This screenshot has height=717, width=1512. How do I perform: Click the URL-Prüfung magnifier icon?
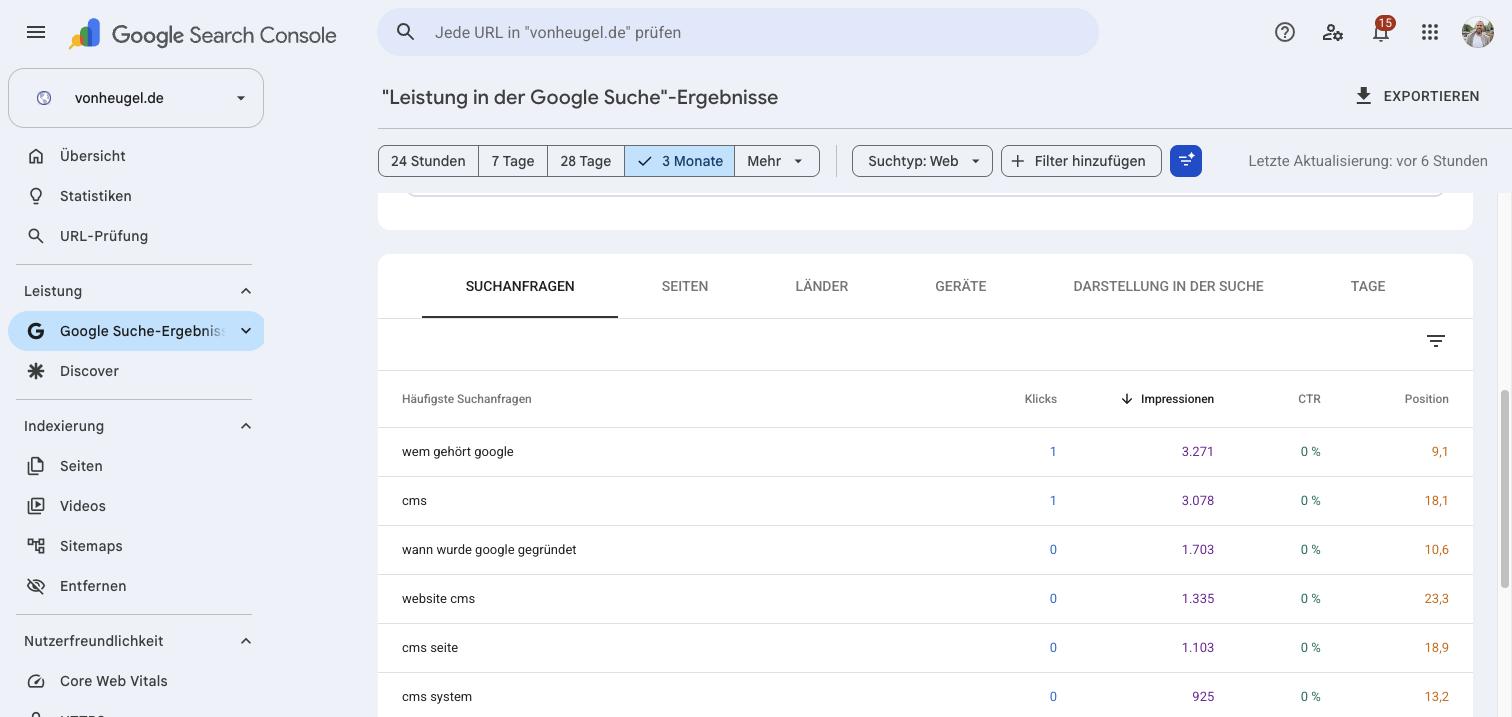[x=36, y=236]
